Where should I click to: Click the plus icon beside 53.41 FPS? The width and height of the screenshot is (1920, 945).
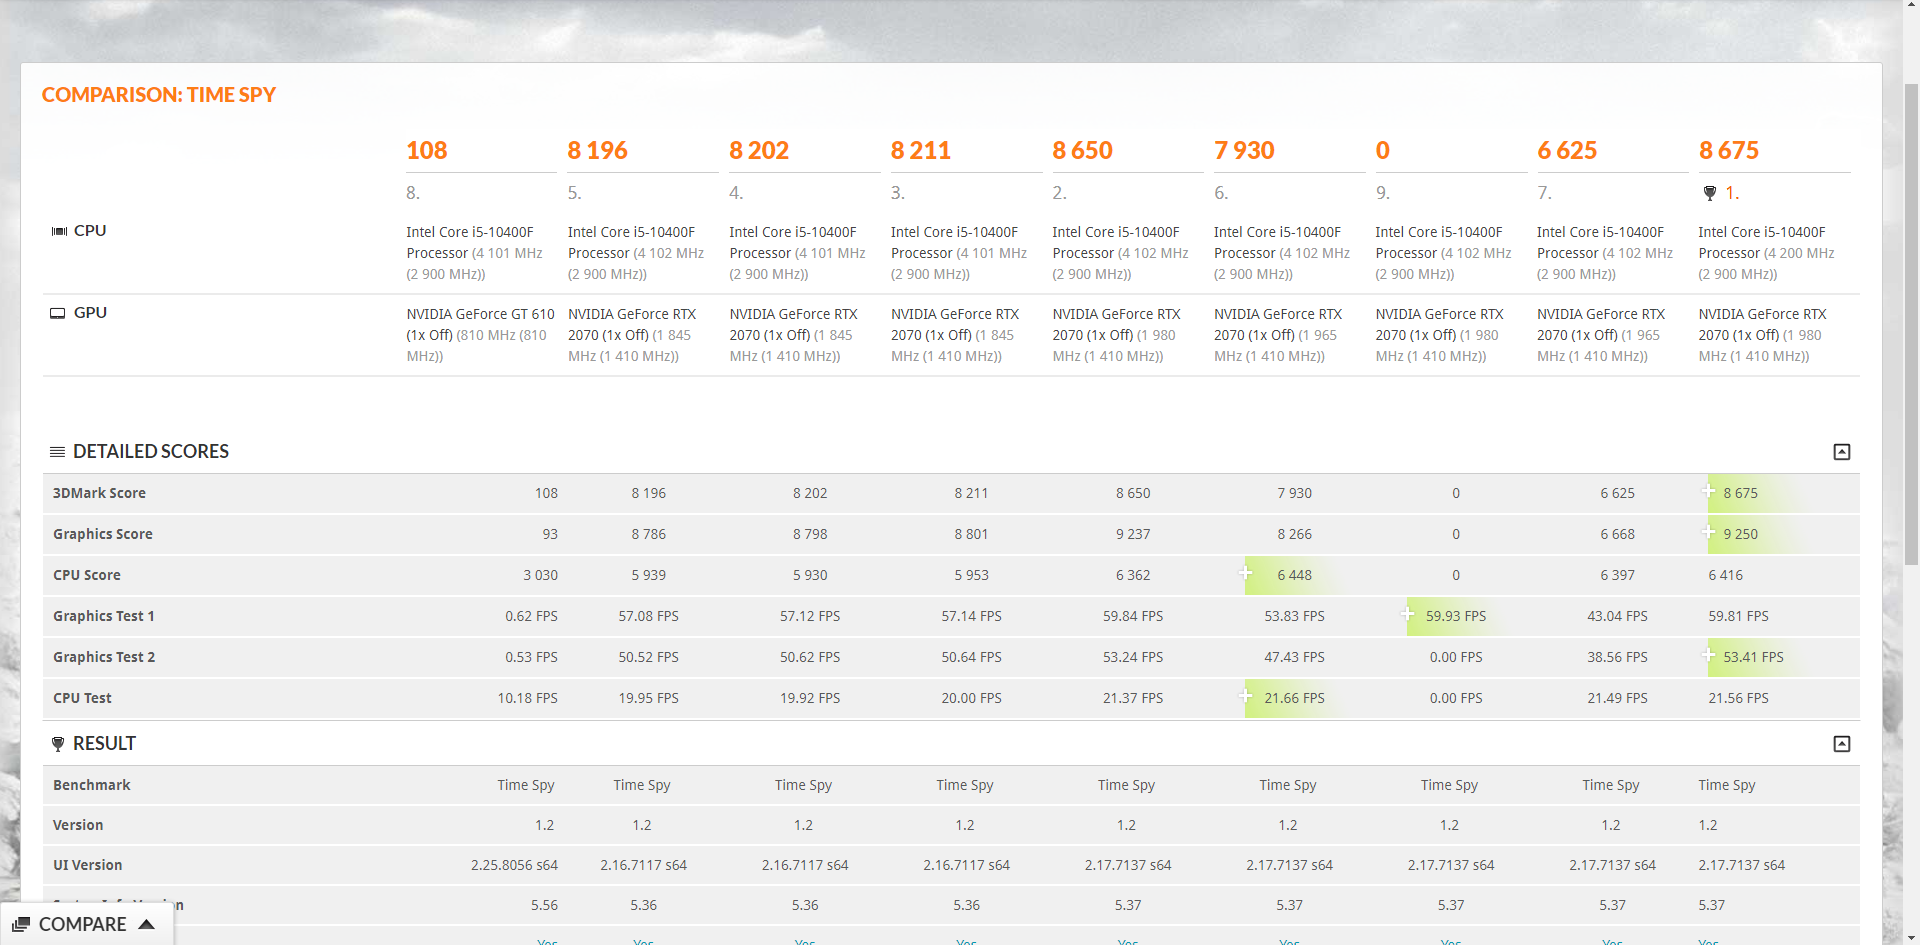click(x=1709, y=655)
